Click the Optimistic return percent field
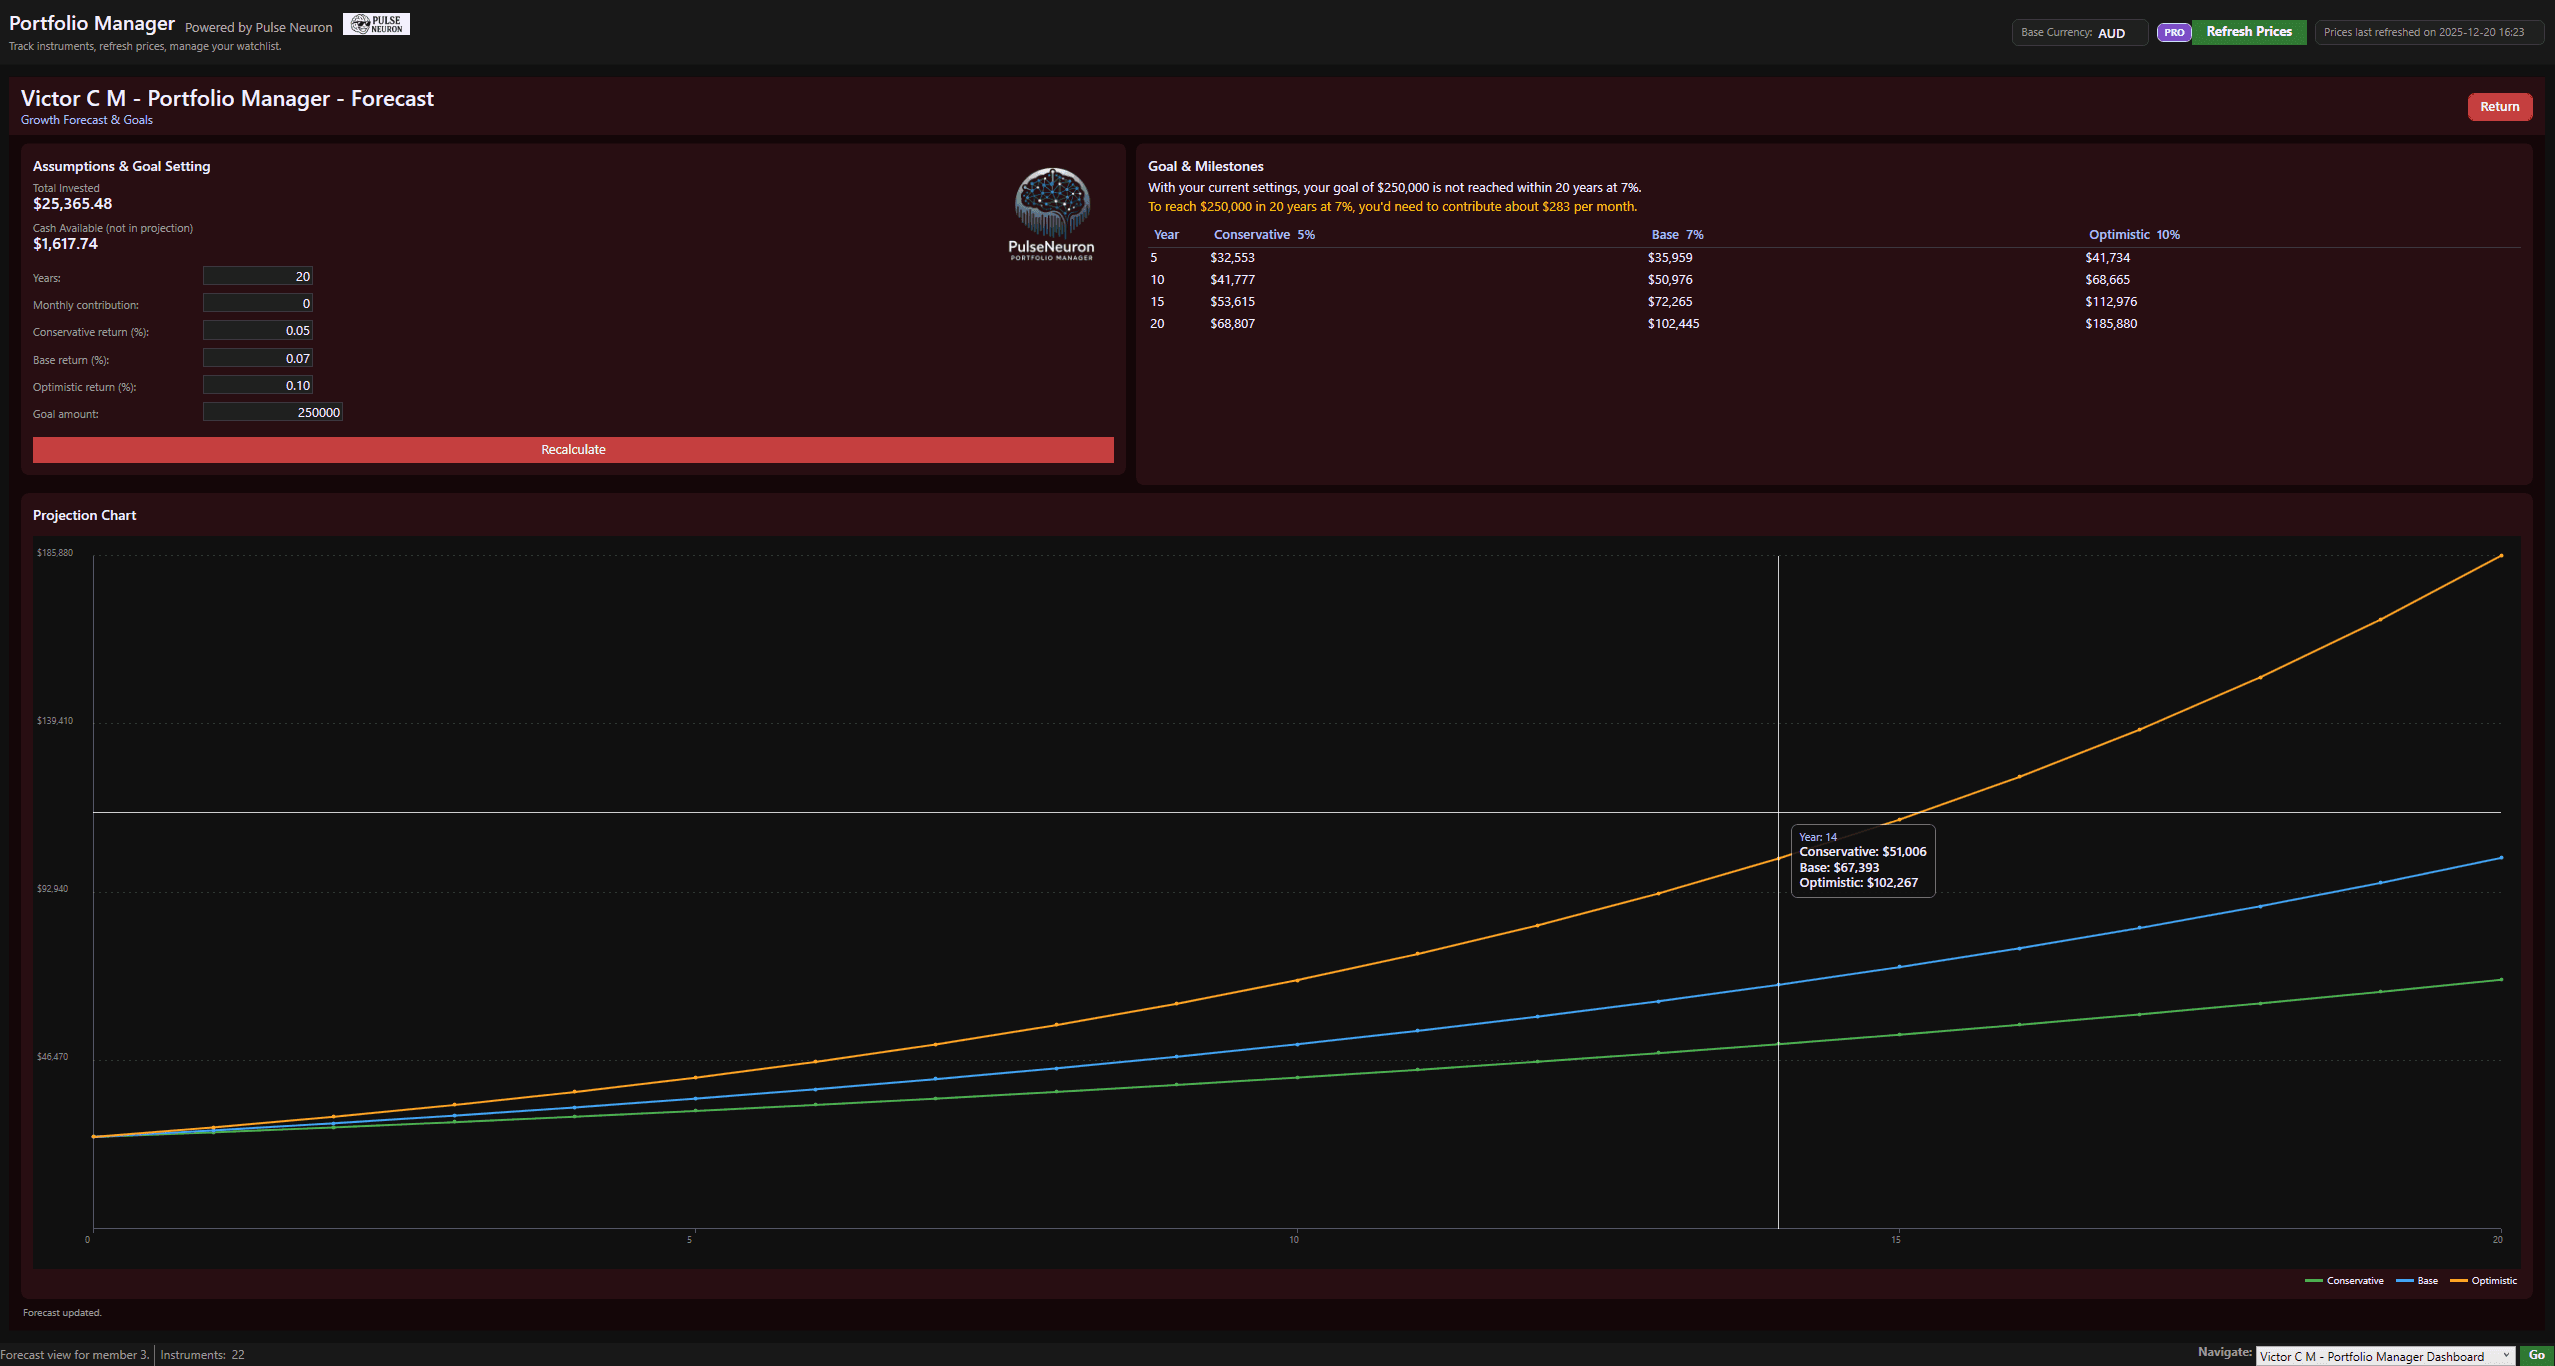The image size is (2555, 1366). [258, 385]
